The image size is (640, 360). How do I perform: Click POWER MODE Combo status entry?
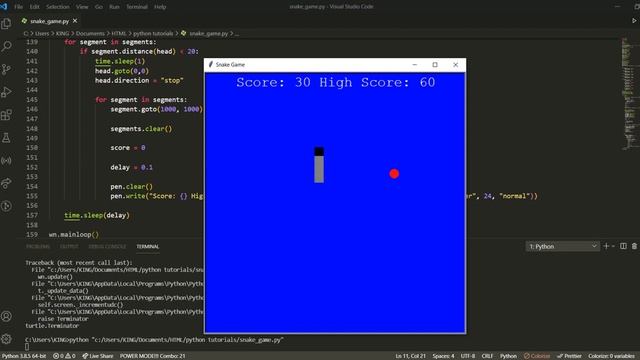152,356
